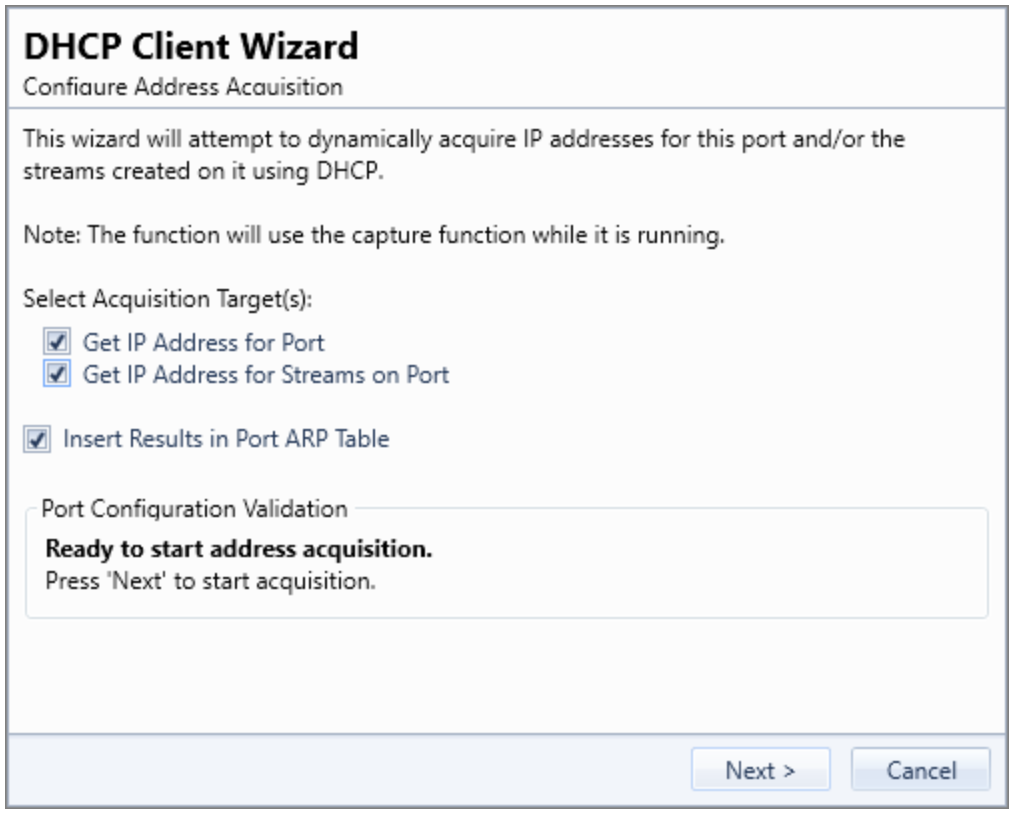Viewport: 1018px width, 818px height.
Task: Cancel the DHCP Client Wizard
Action: [921, 770]
